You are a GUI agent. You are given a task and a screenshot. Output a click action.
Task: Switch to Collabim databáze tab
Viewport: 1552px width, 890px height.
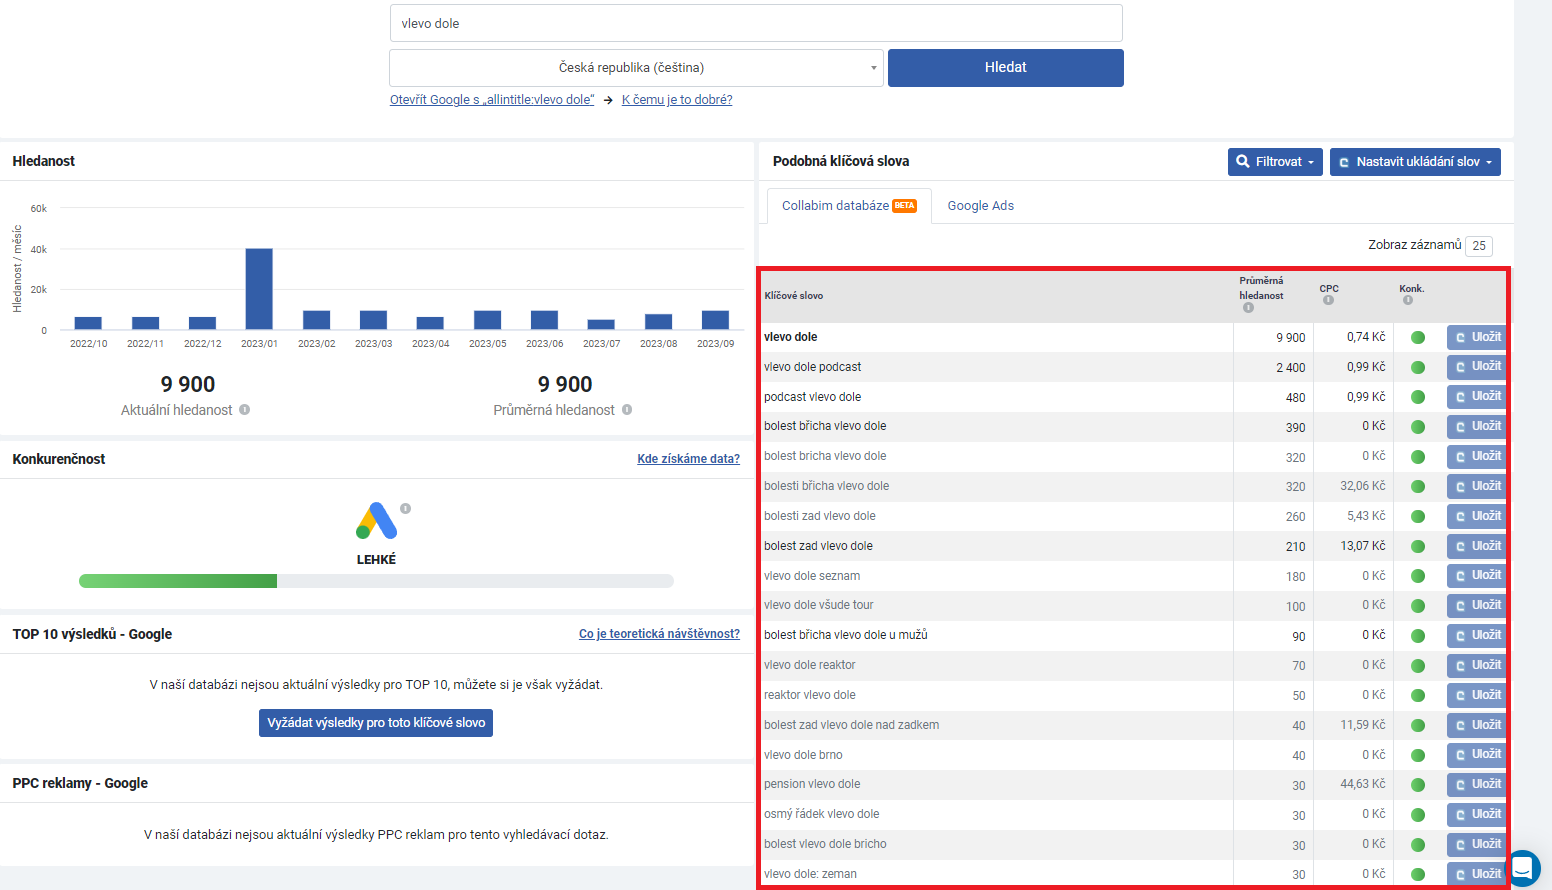pyautogui.click(x=848, y=206)
